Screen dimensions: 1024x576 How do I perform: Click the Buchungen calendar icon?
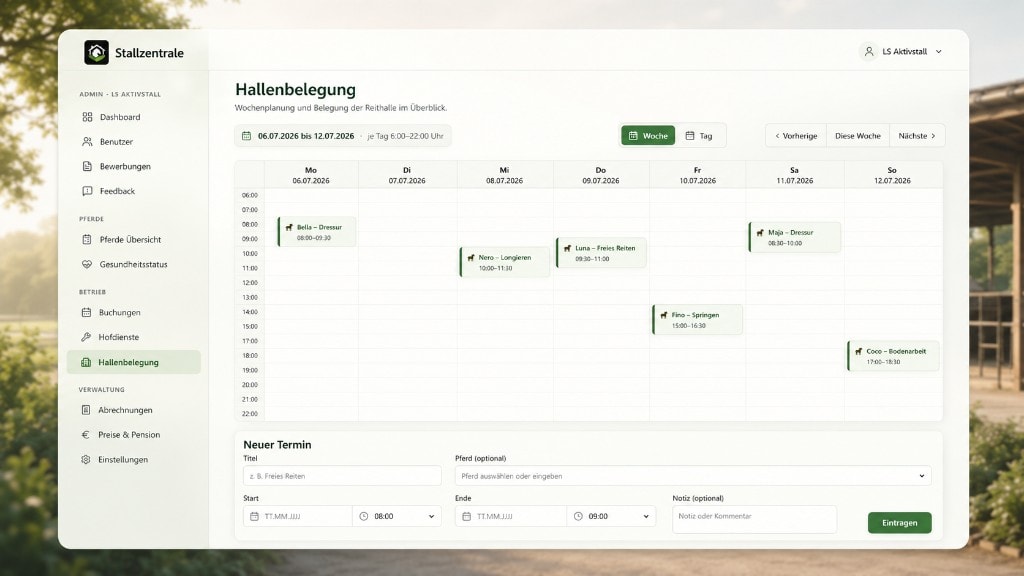86,313
